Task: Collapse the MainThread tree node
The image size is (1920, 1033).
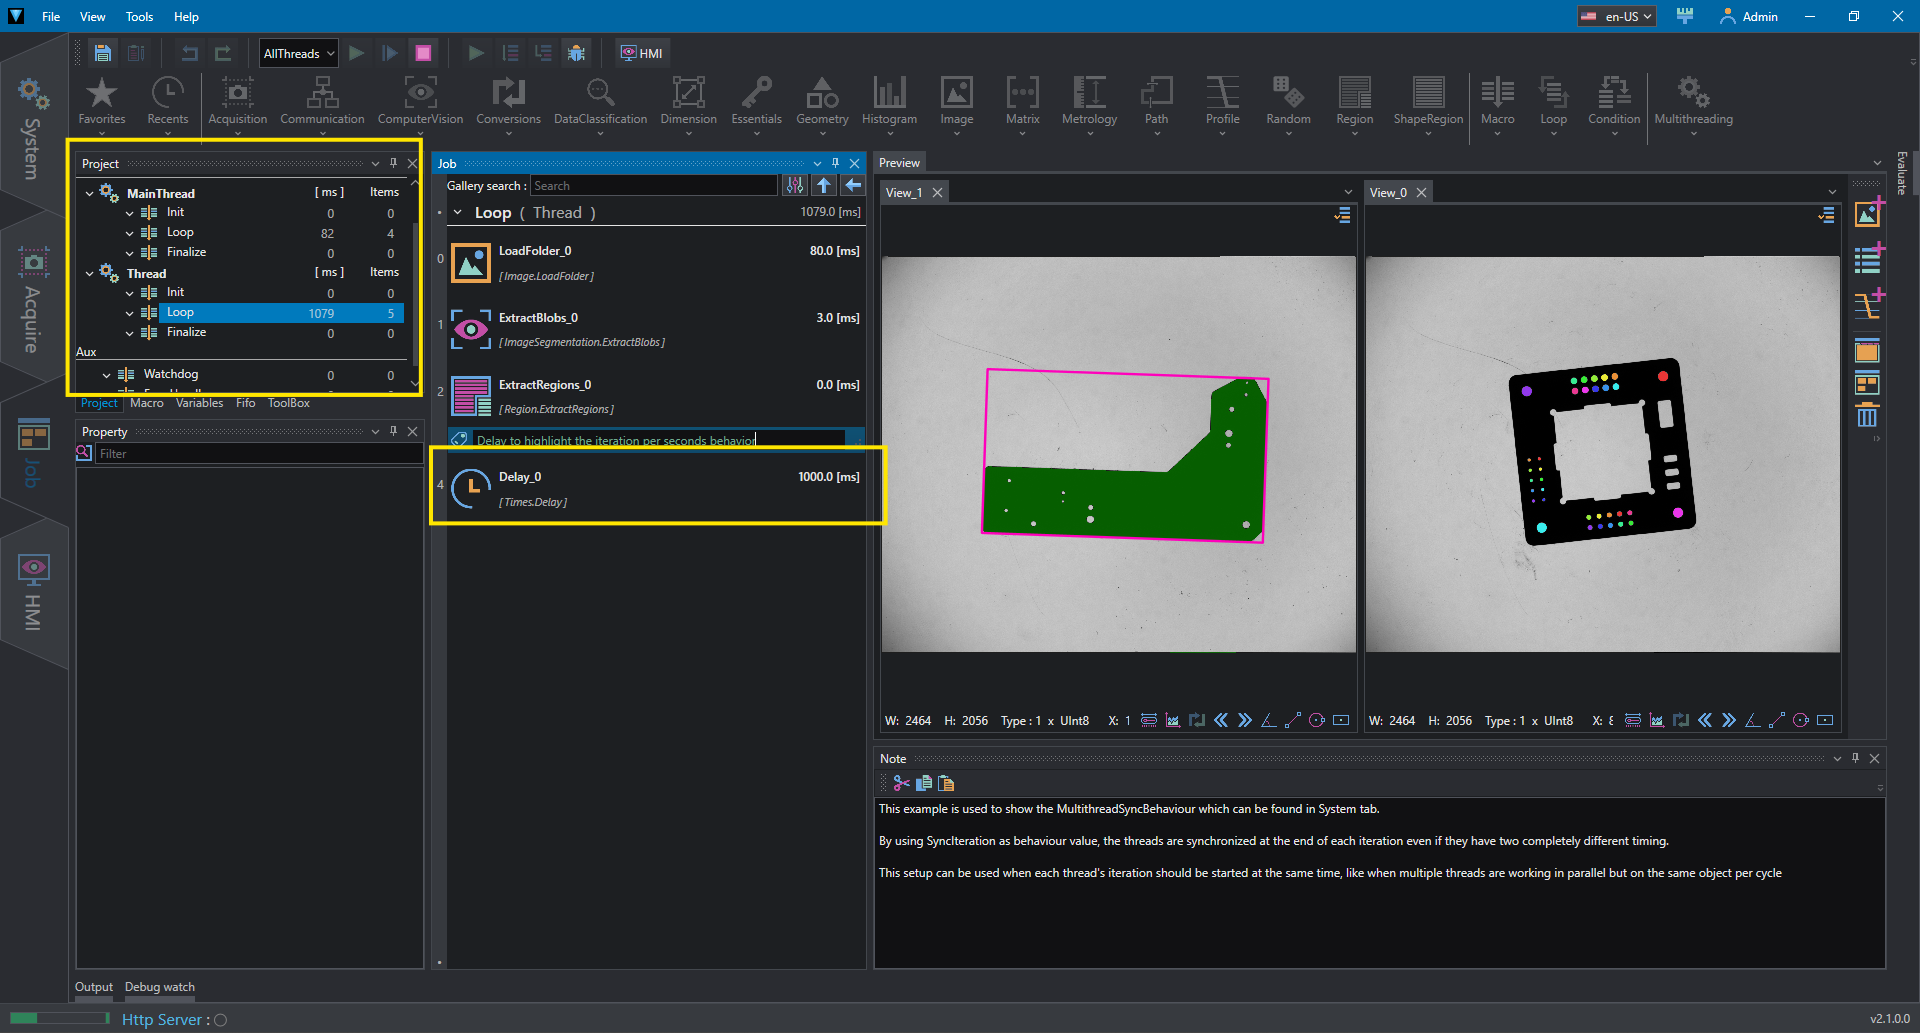Action: (89, 193)
